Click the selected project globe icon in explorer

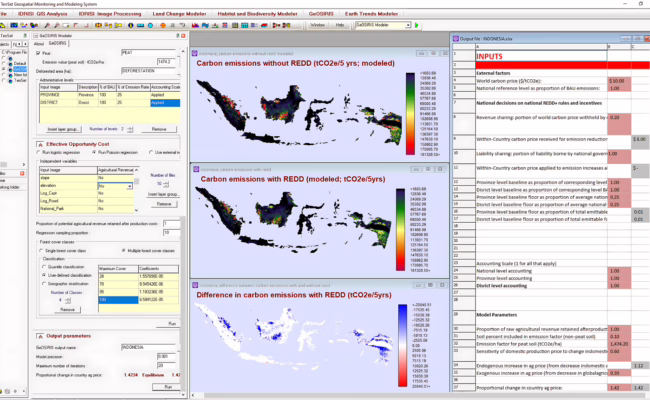pyautogui.click(x=10, y=69)
